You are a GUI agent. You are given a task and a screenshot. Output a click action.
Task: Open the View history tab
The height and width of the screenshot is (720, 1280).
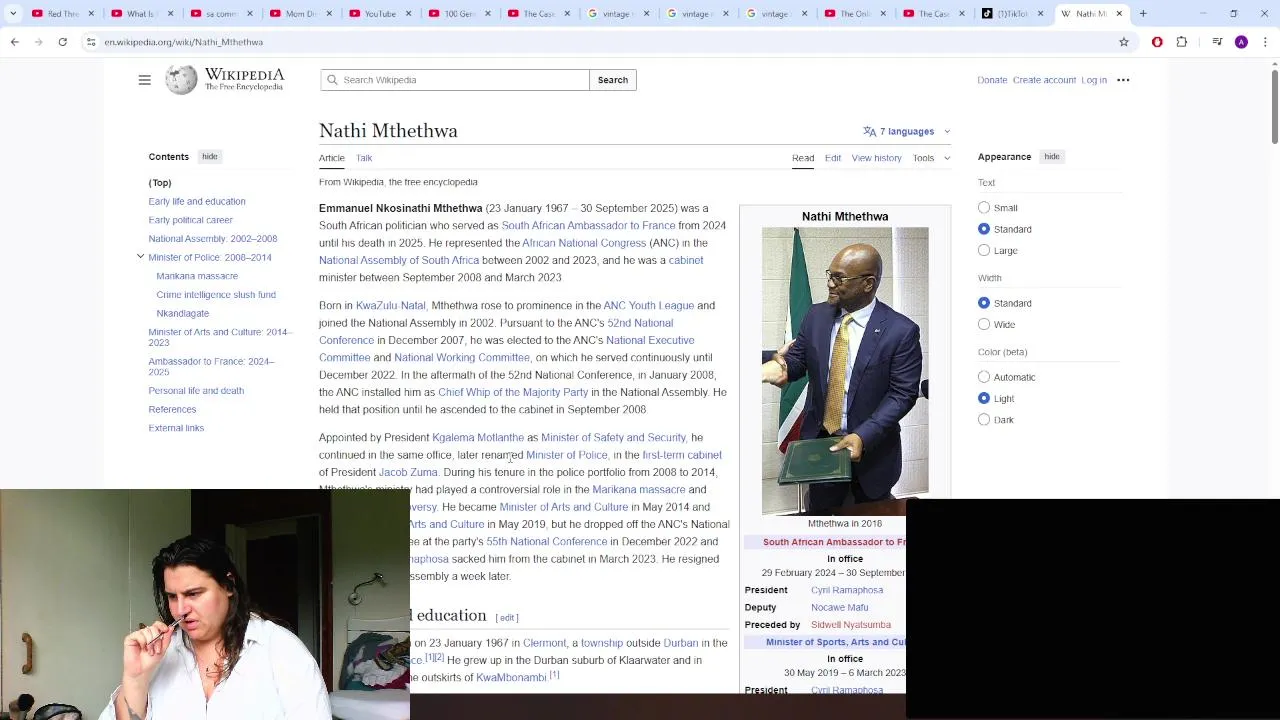(876, 158)
